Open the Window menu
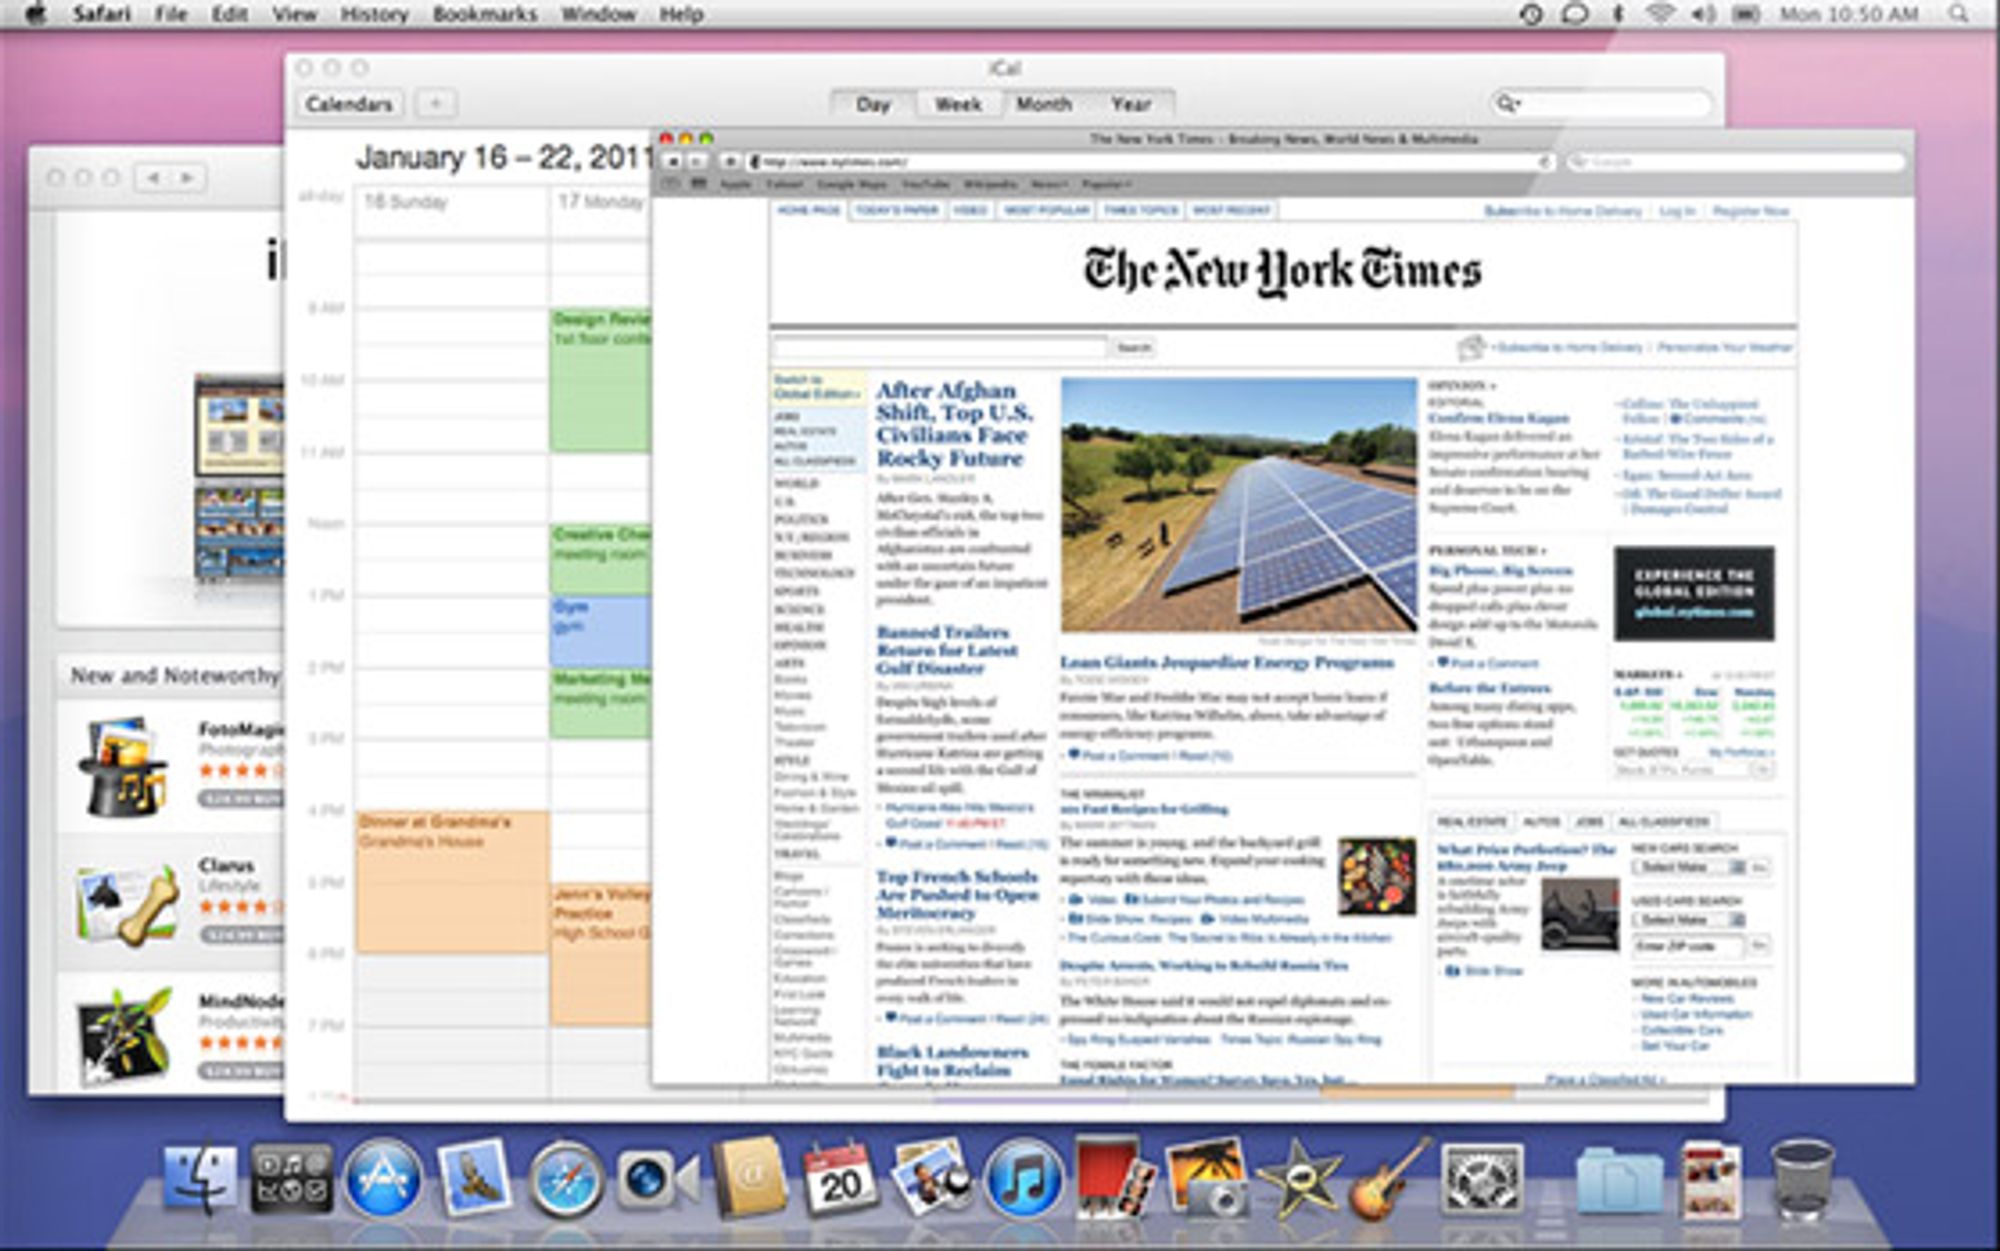The height and width of the screenshot is (1251, 2000). coord(598,14)
